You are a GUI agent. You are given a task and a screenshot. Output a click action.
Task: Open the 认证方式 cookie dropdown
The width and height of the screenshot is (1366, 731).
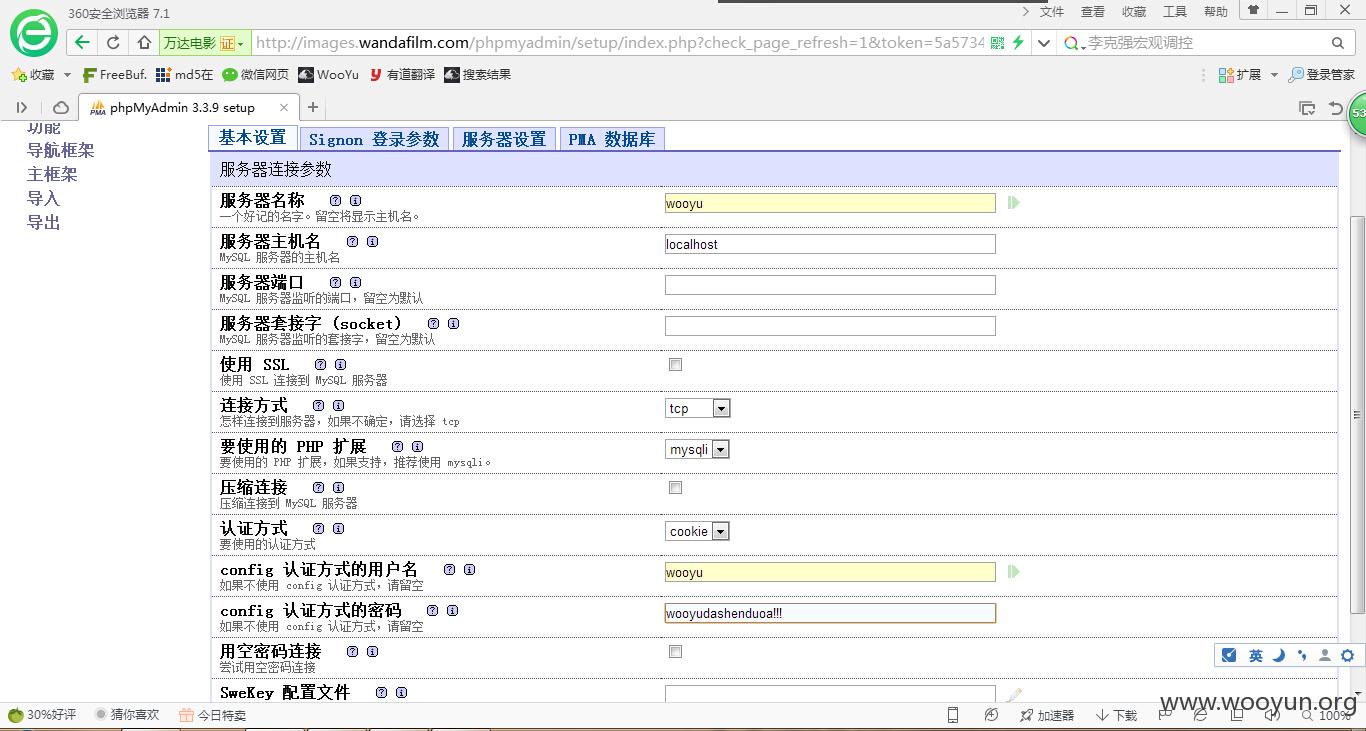(x=698, y=532)
